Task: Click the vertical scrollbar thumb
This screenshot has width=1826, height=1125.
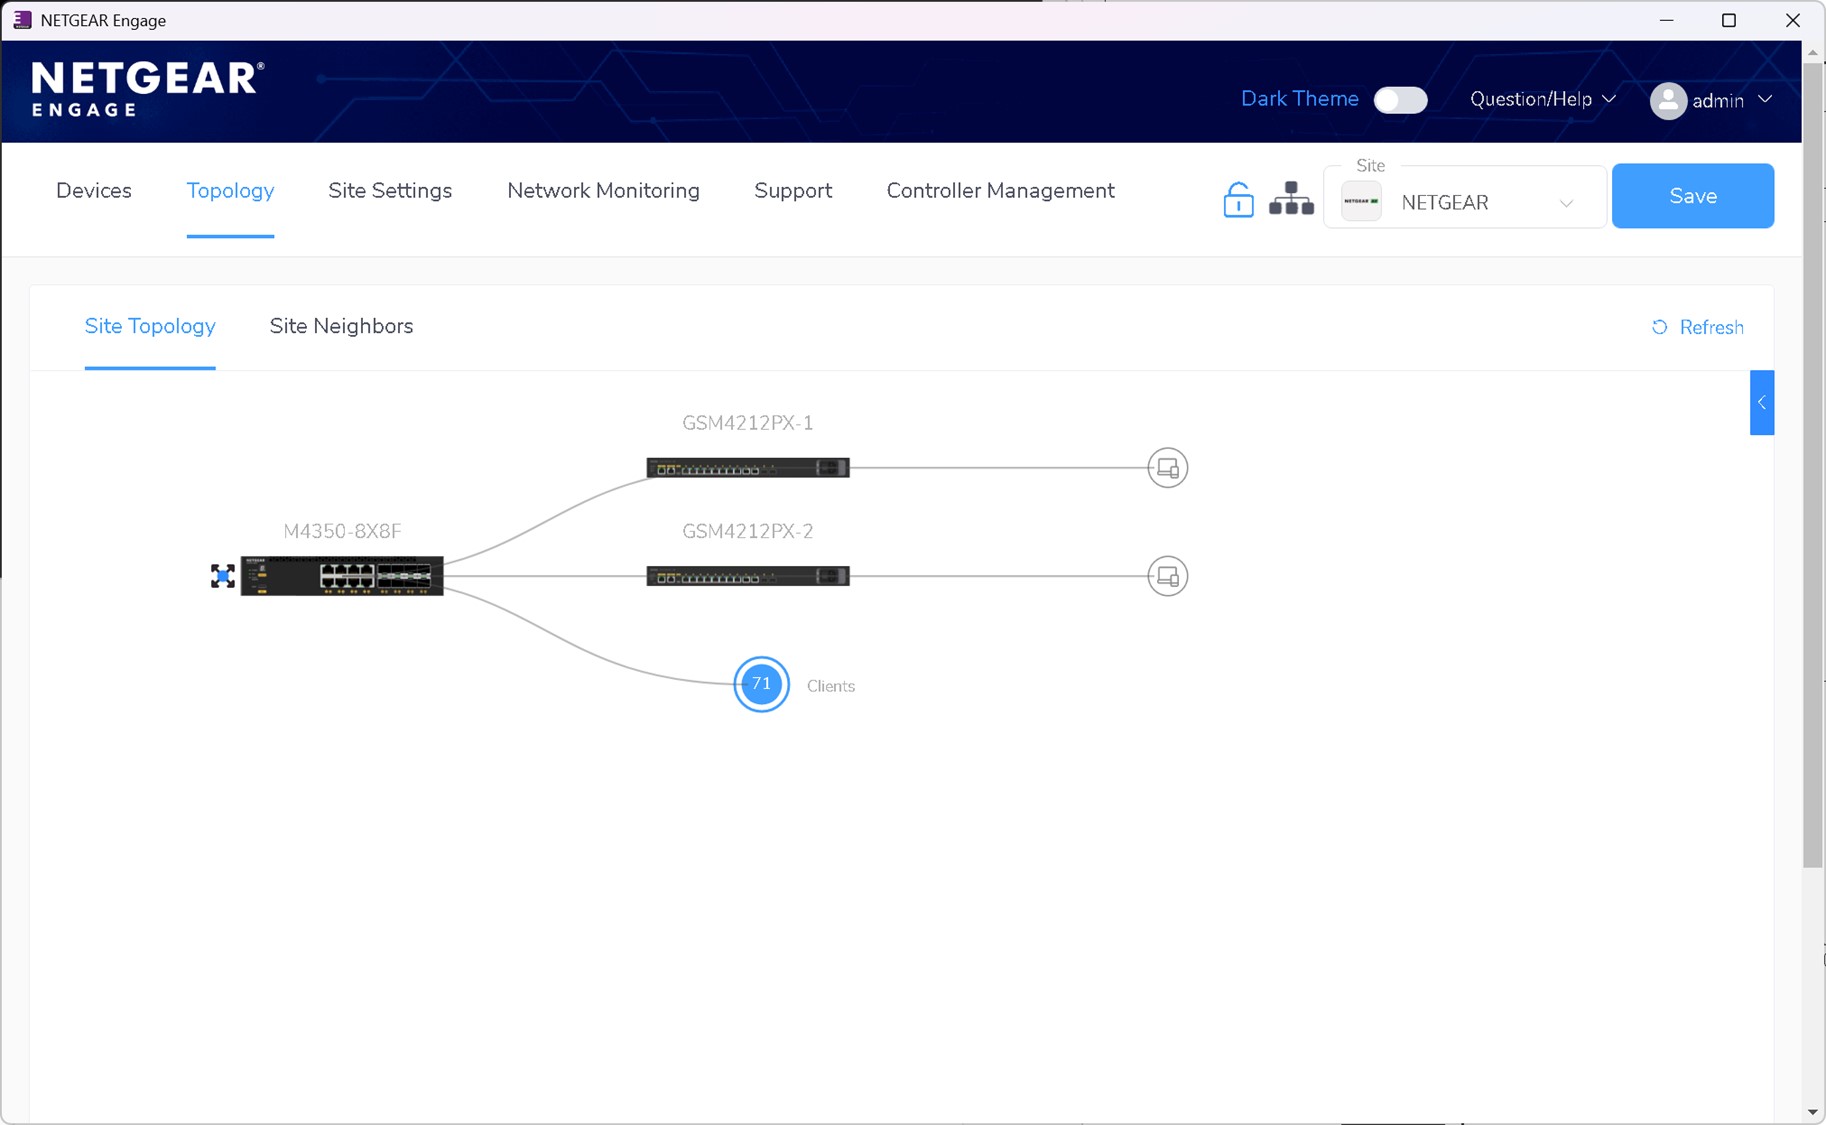Action: click(1813, 465)
